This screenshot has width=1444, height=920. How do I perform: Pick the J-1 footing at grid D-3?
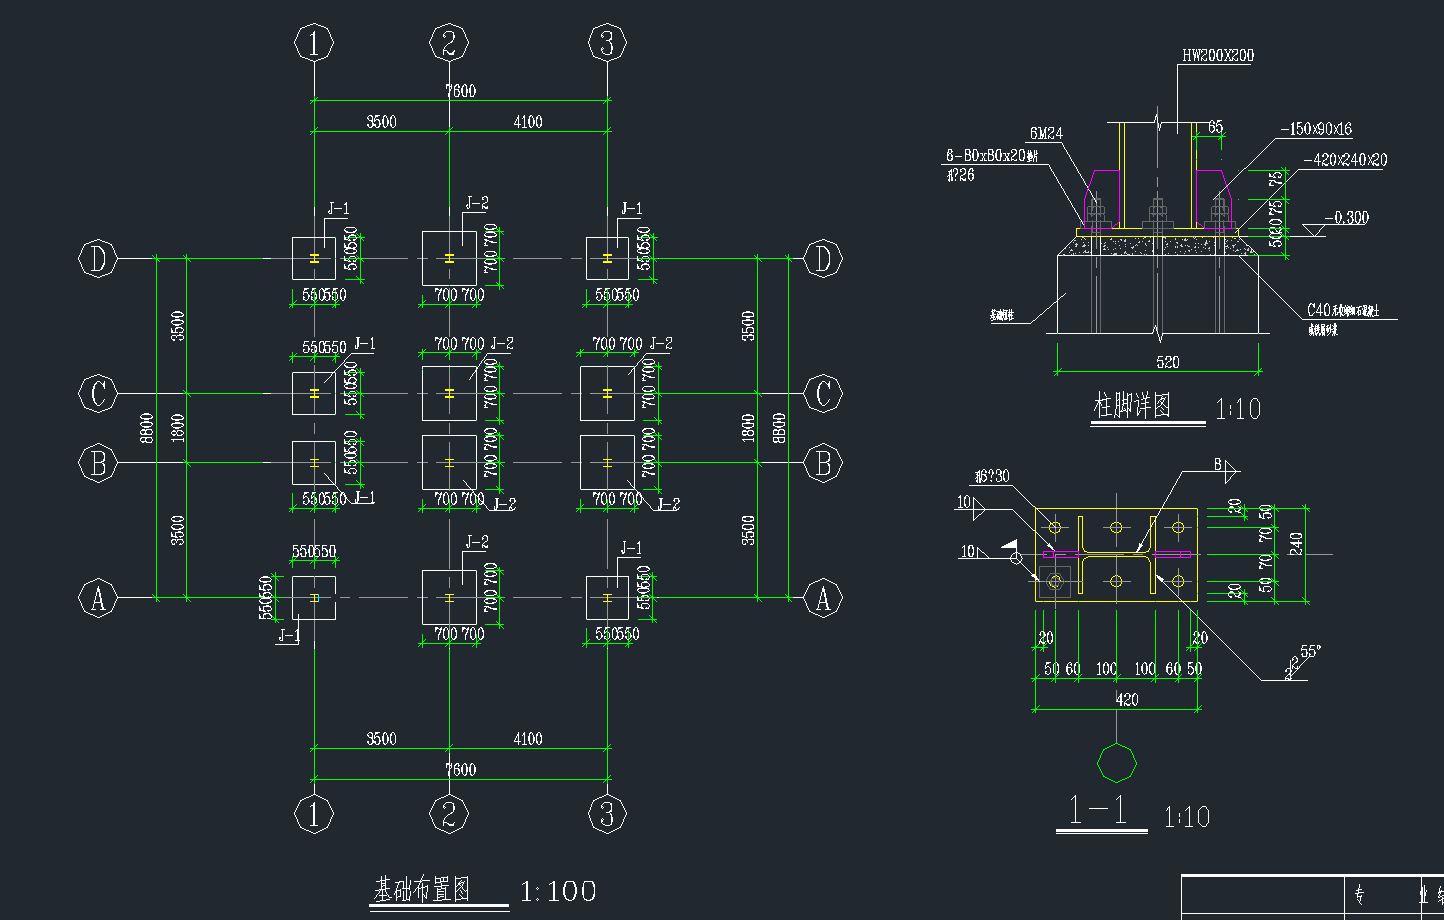click(x=607, y=259)
